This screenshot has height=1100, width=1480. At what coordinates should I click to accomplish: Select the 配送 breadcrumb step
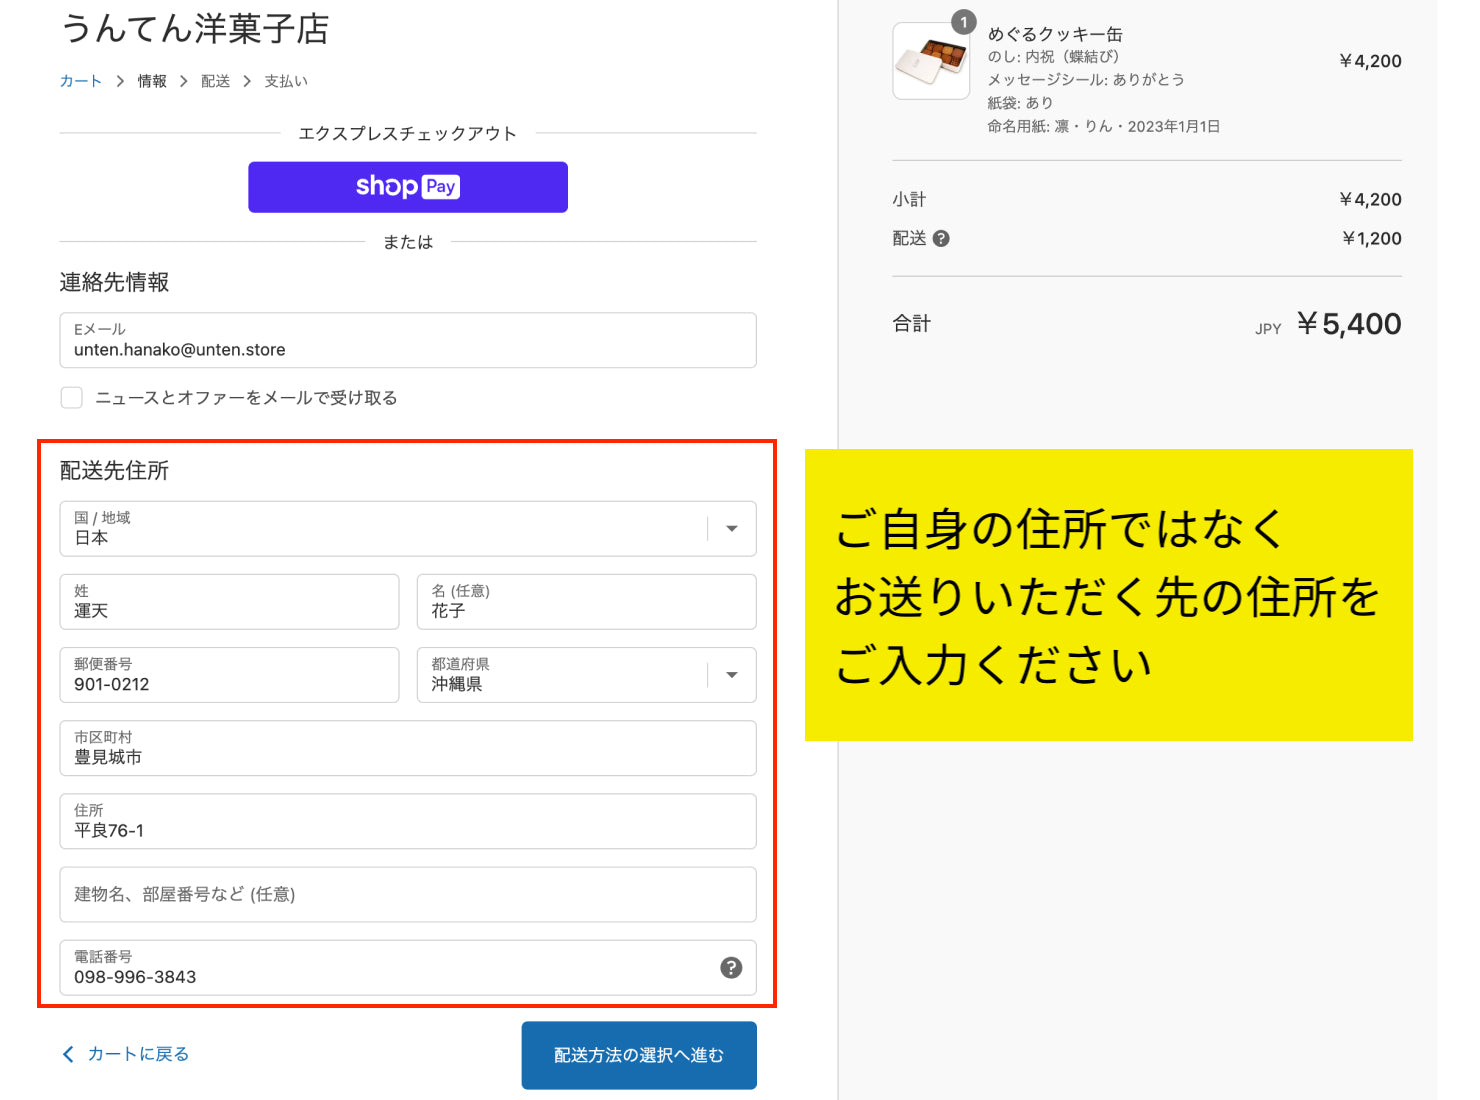pos(215,81)
